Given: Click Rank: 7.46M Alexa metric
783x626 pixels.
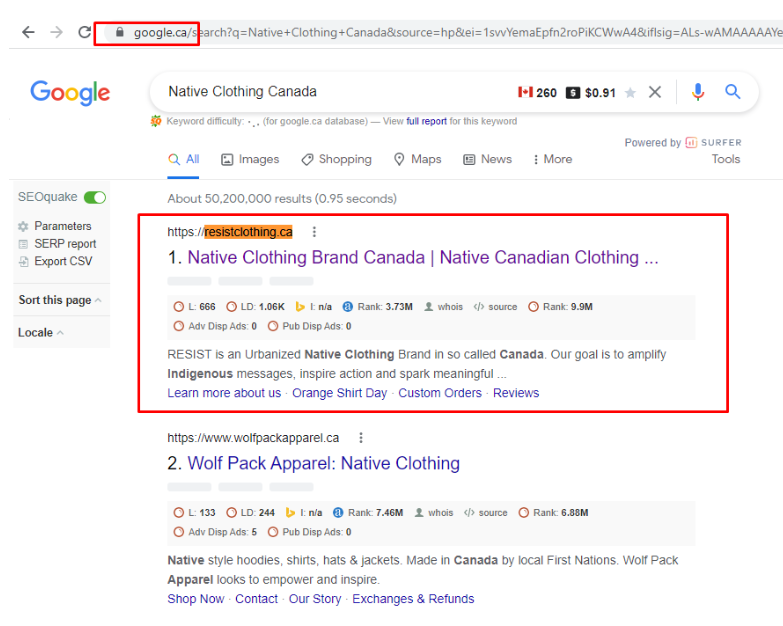Looking at the screenshot, I should pyautogui.click(x=368, y=513).
